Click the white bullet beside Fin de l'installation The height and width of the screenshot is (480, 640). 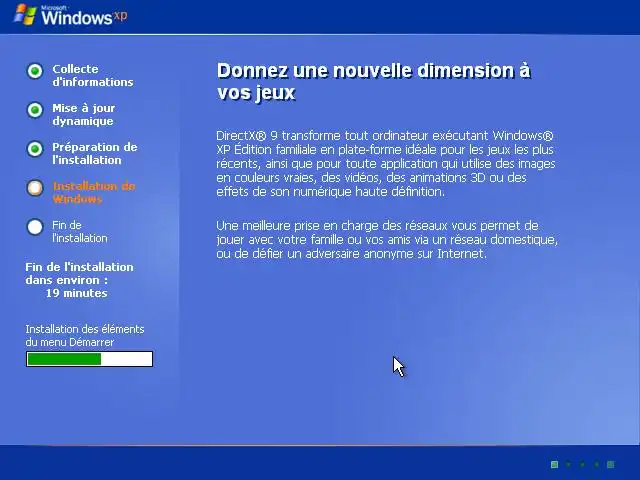tap(35, 227)
